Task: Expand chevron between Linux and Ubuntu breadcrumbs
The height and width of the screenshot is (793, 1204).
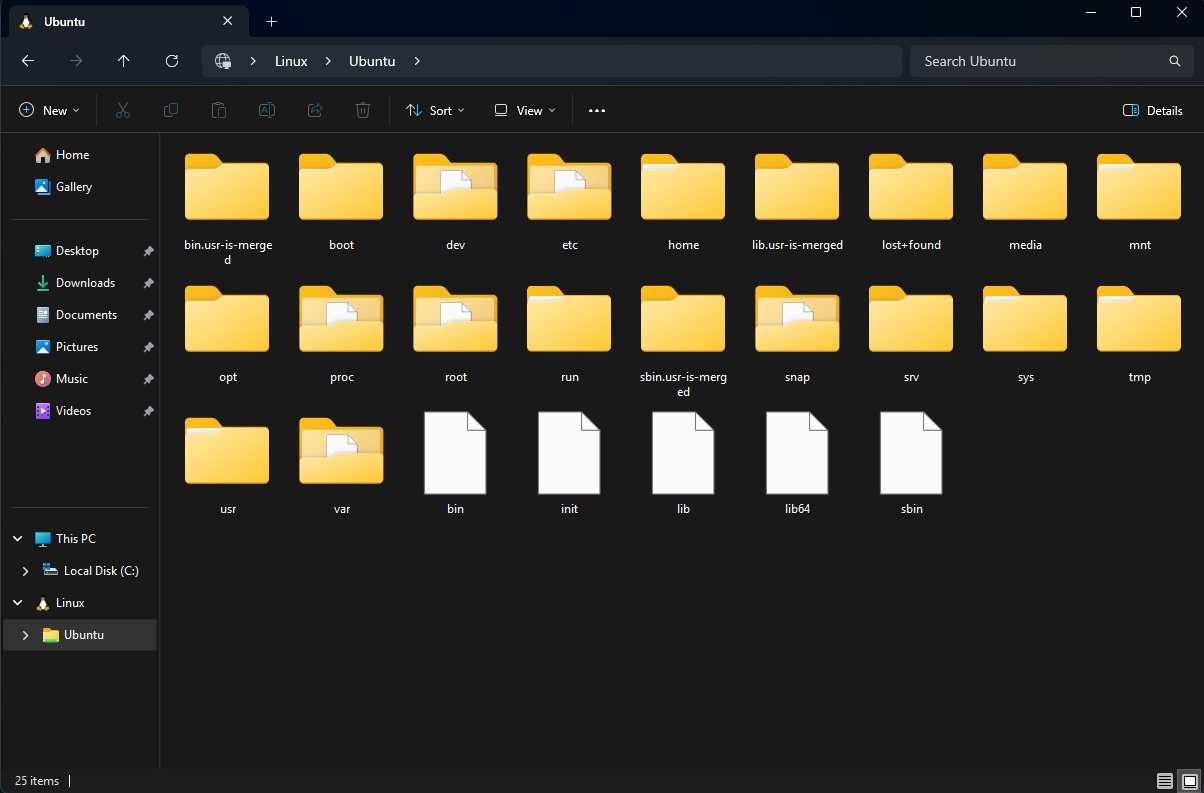Action: (x=328, y=61)
